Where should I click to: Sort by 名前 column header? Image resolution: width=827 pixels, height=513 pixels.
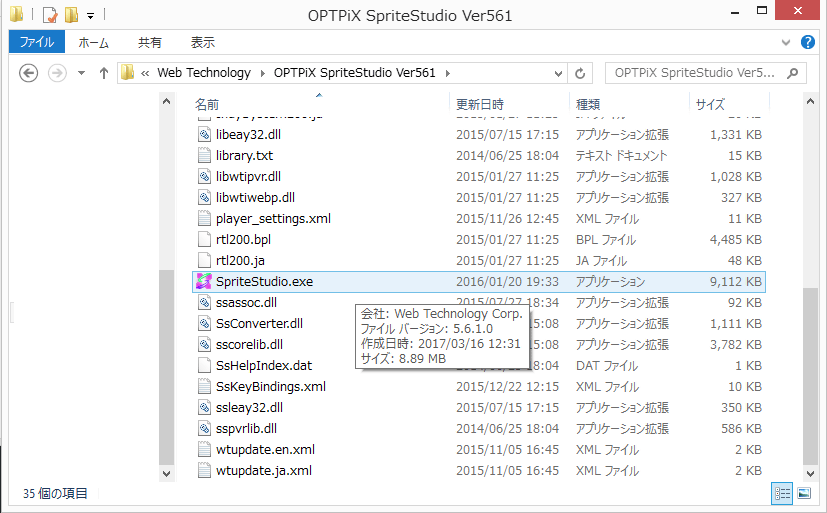click(320, 104)
